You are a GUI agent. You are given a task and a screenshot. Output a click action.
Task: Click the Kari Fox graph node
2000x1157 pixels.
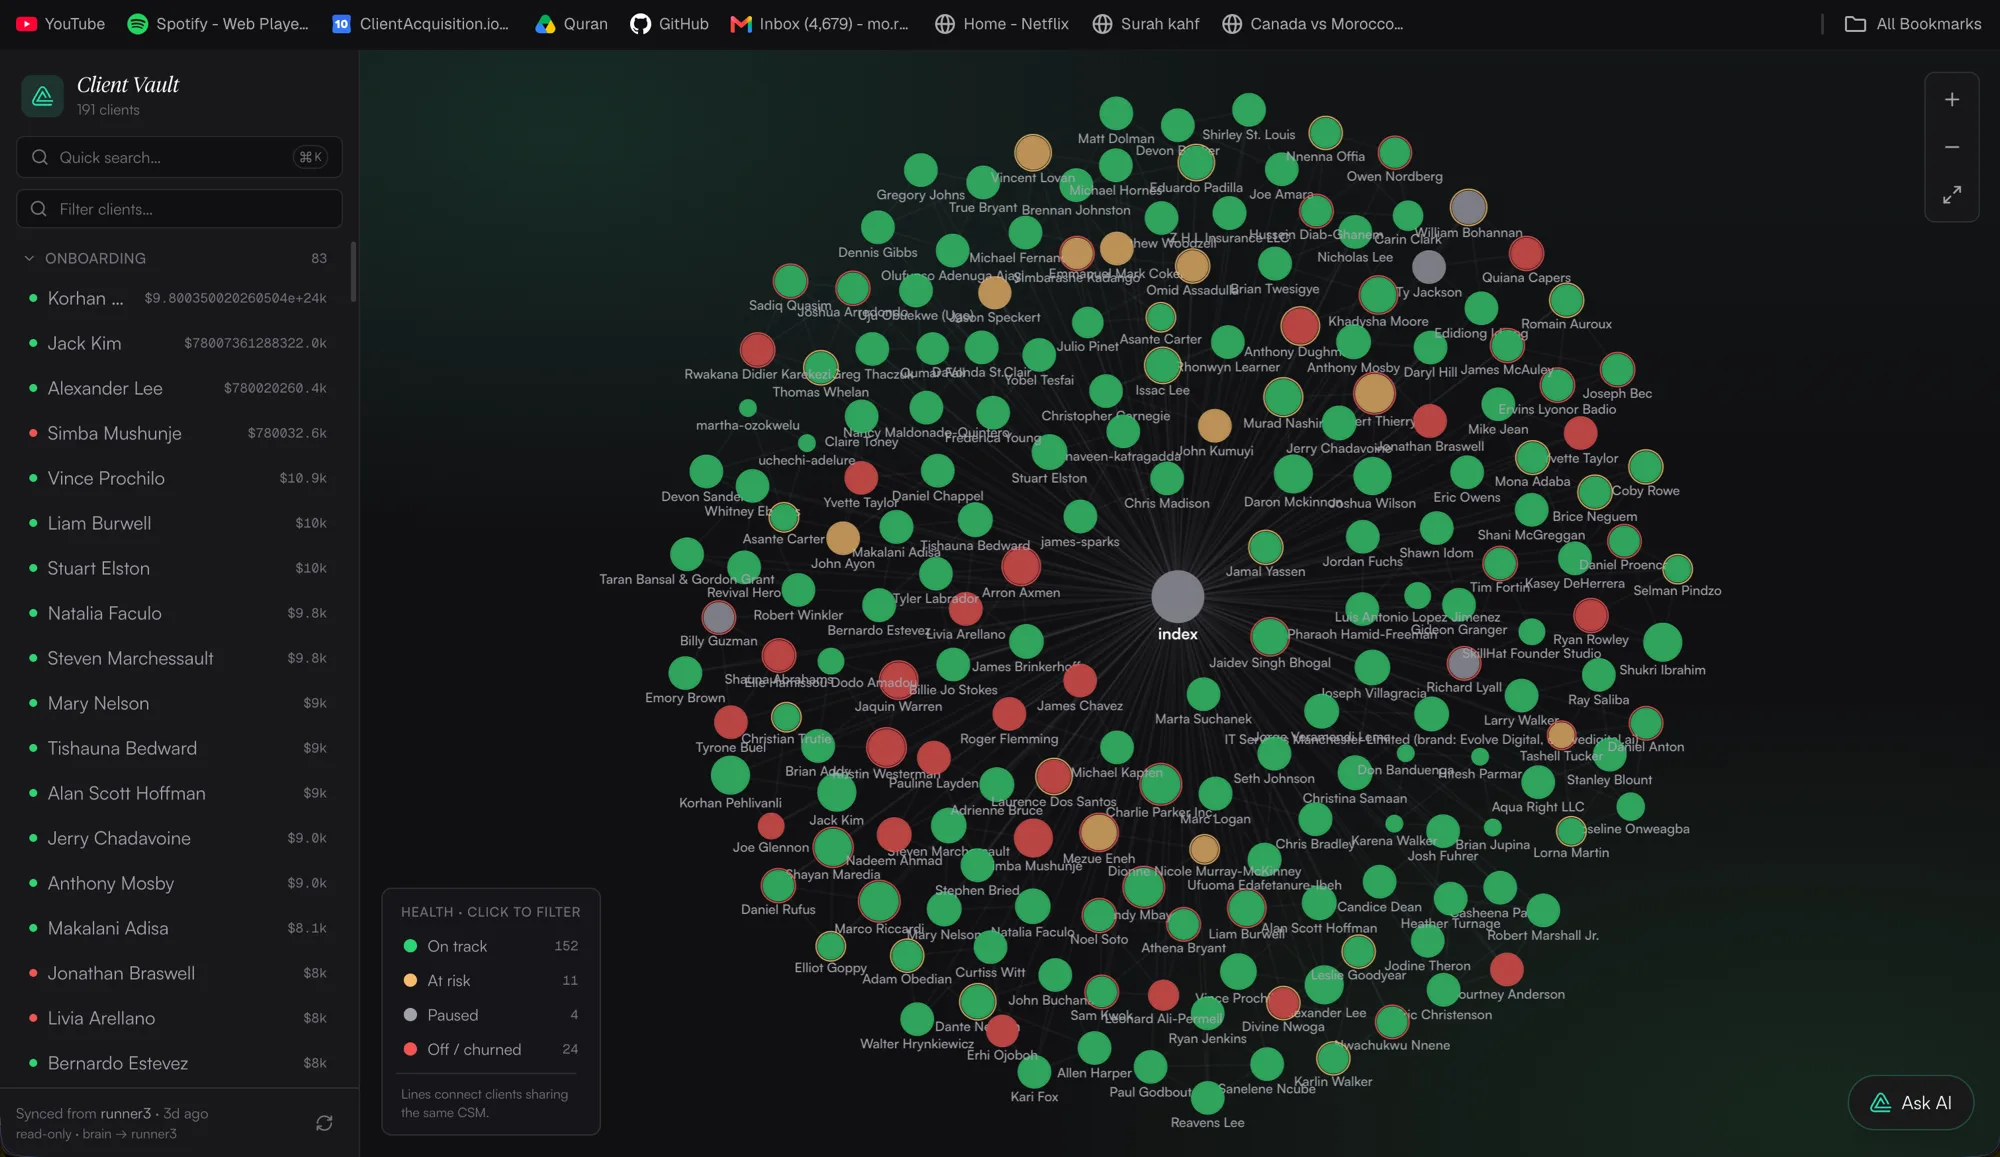1034,1071
